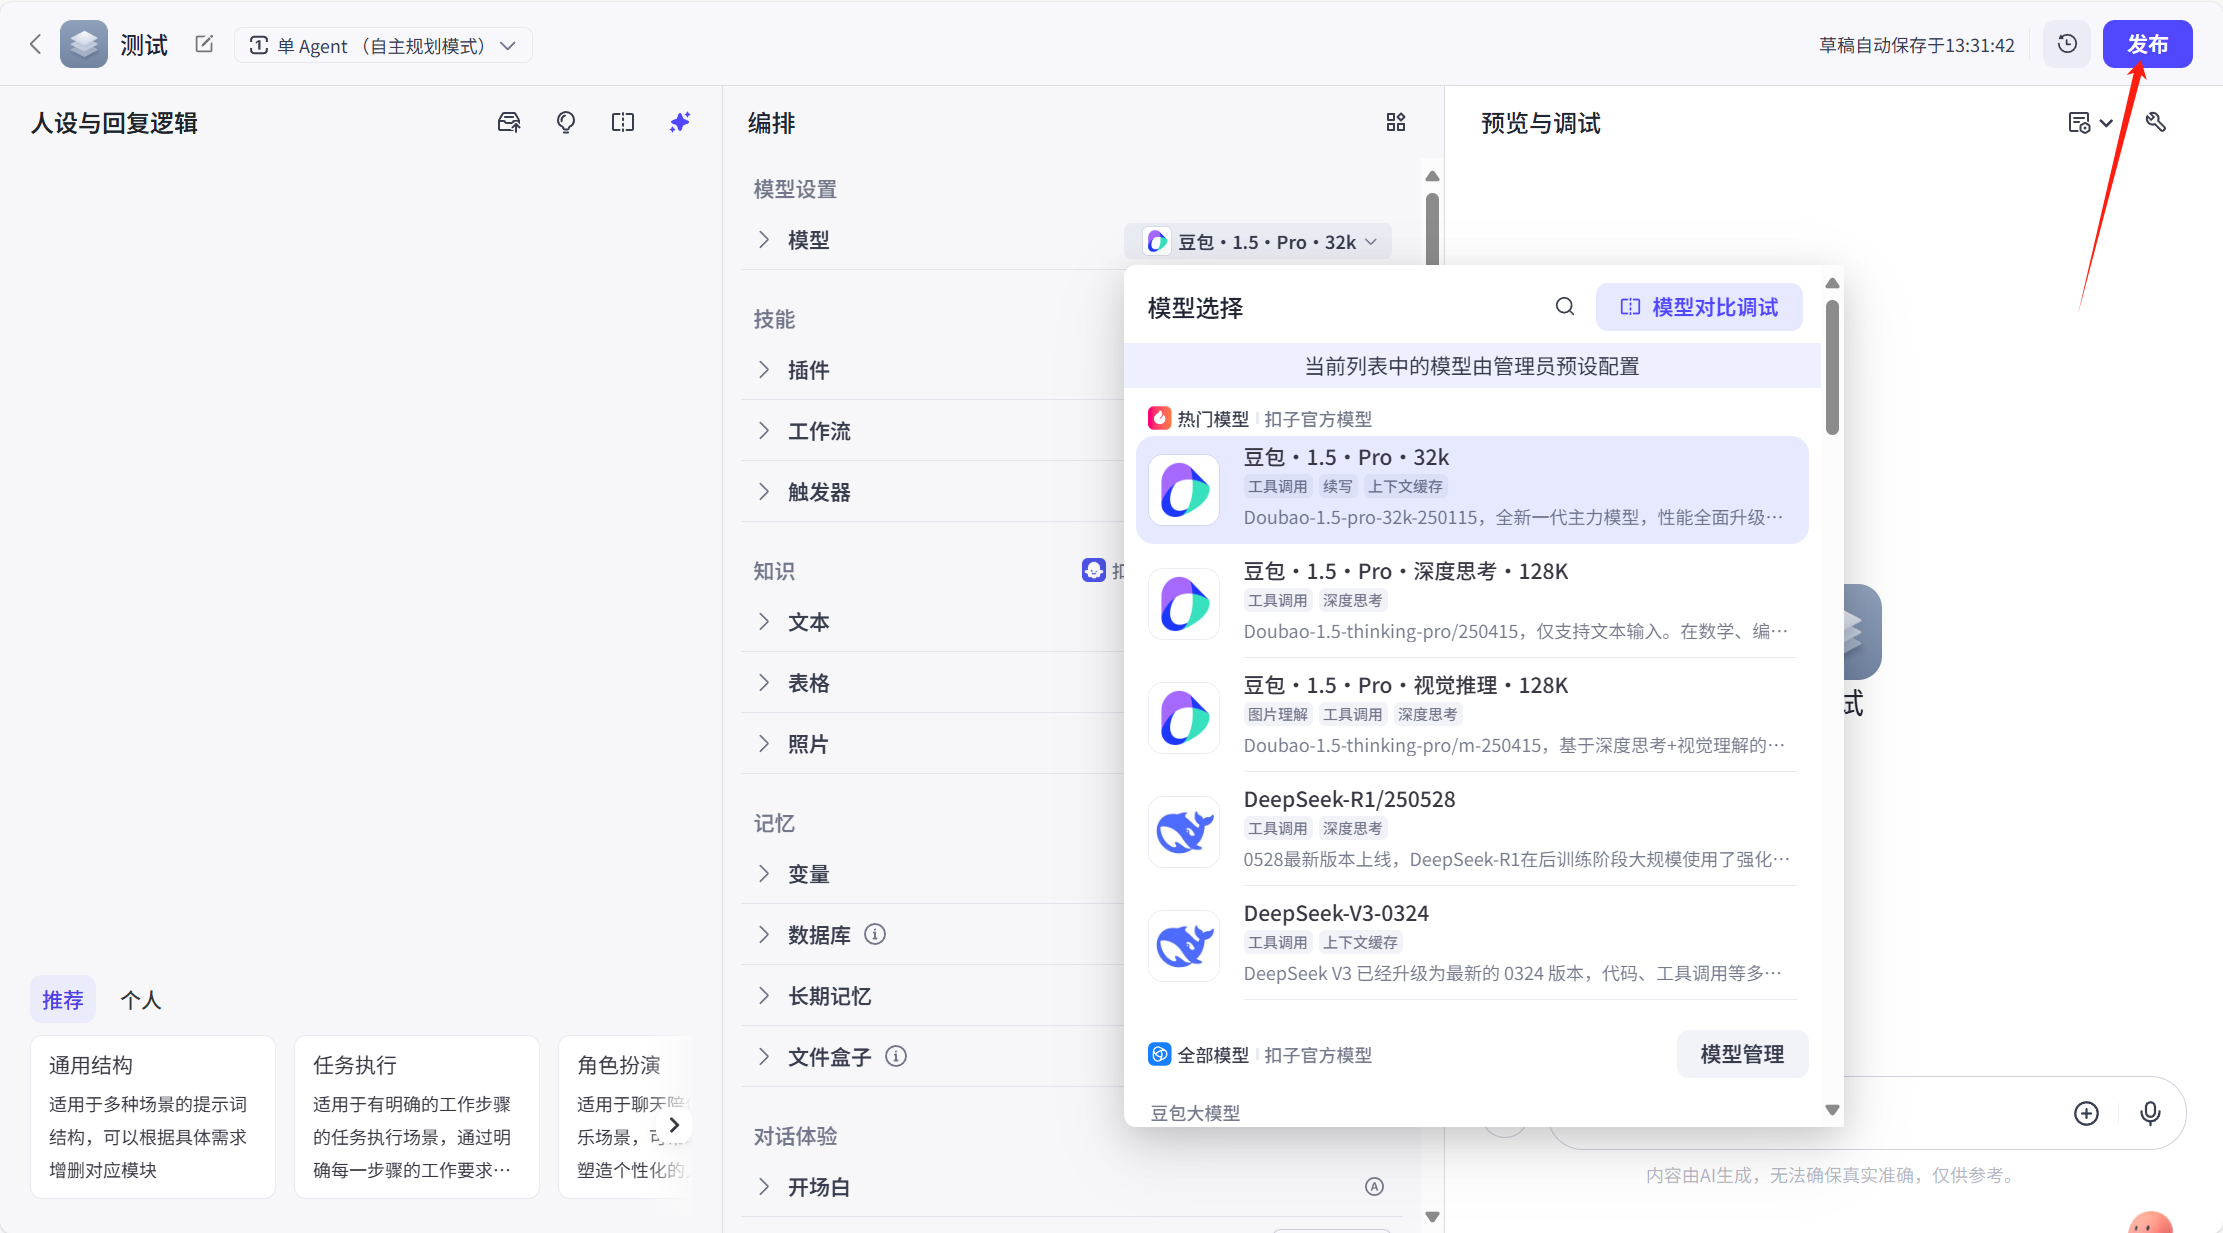
Task: Click the 全部模型 cube icon
Action: pos(1159,1054)
